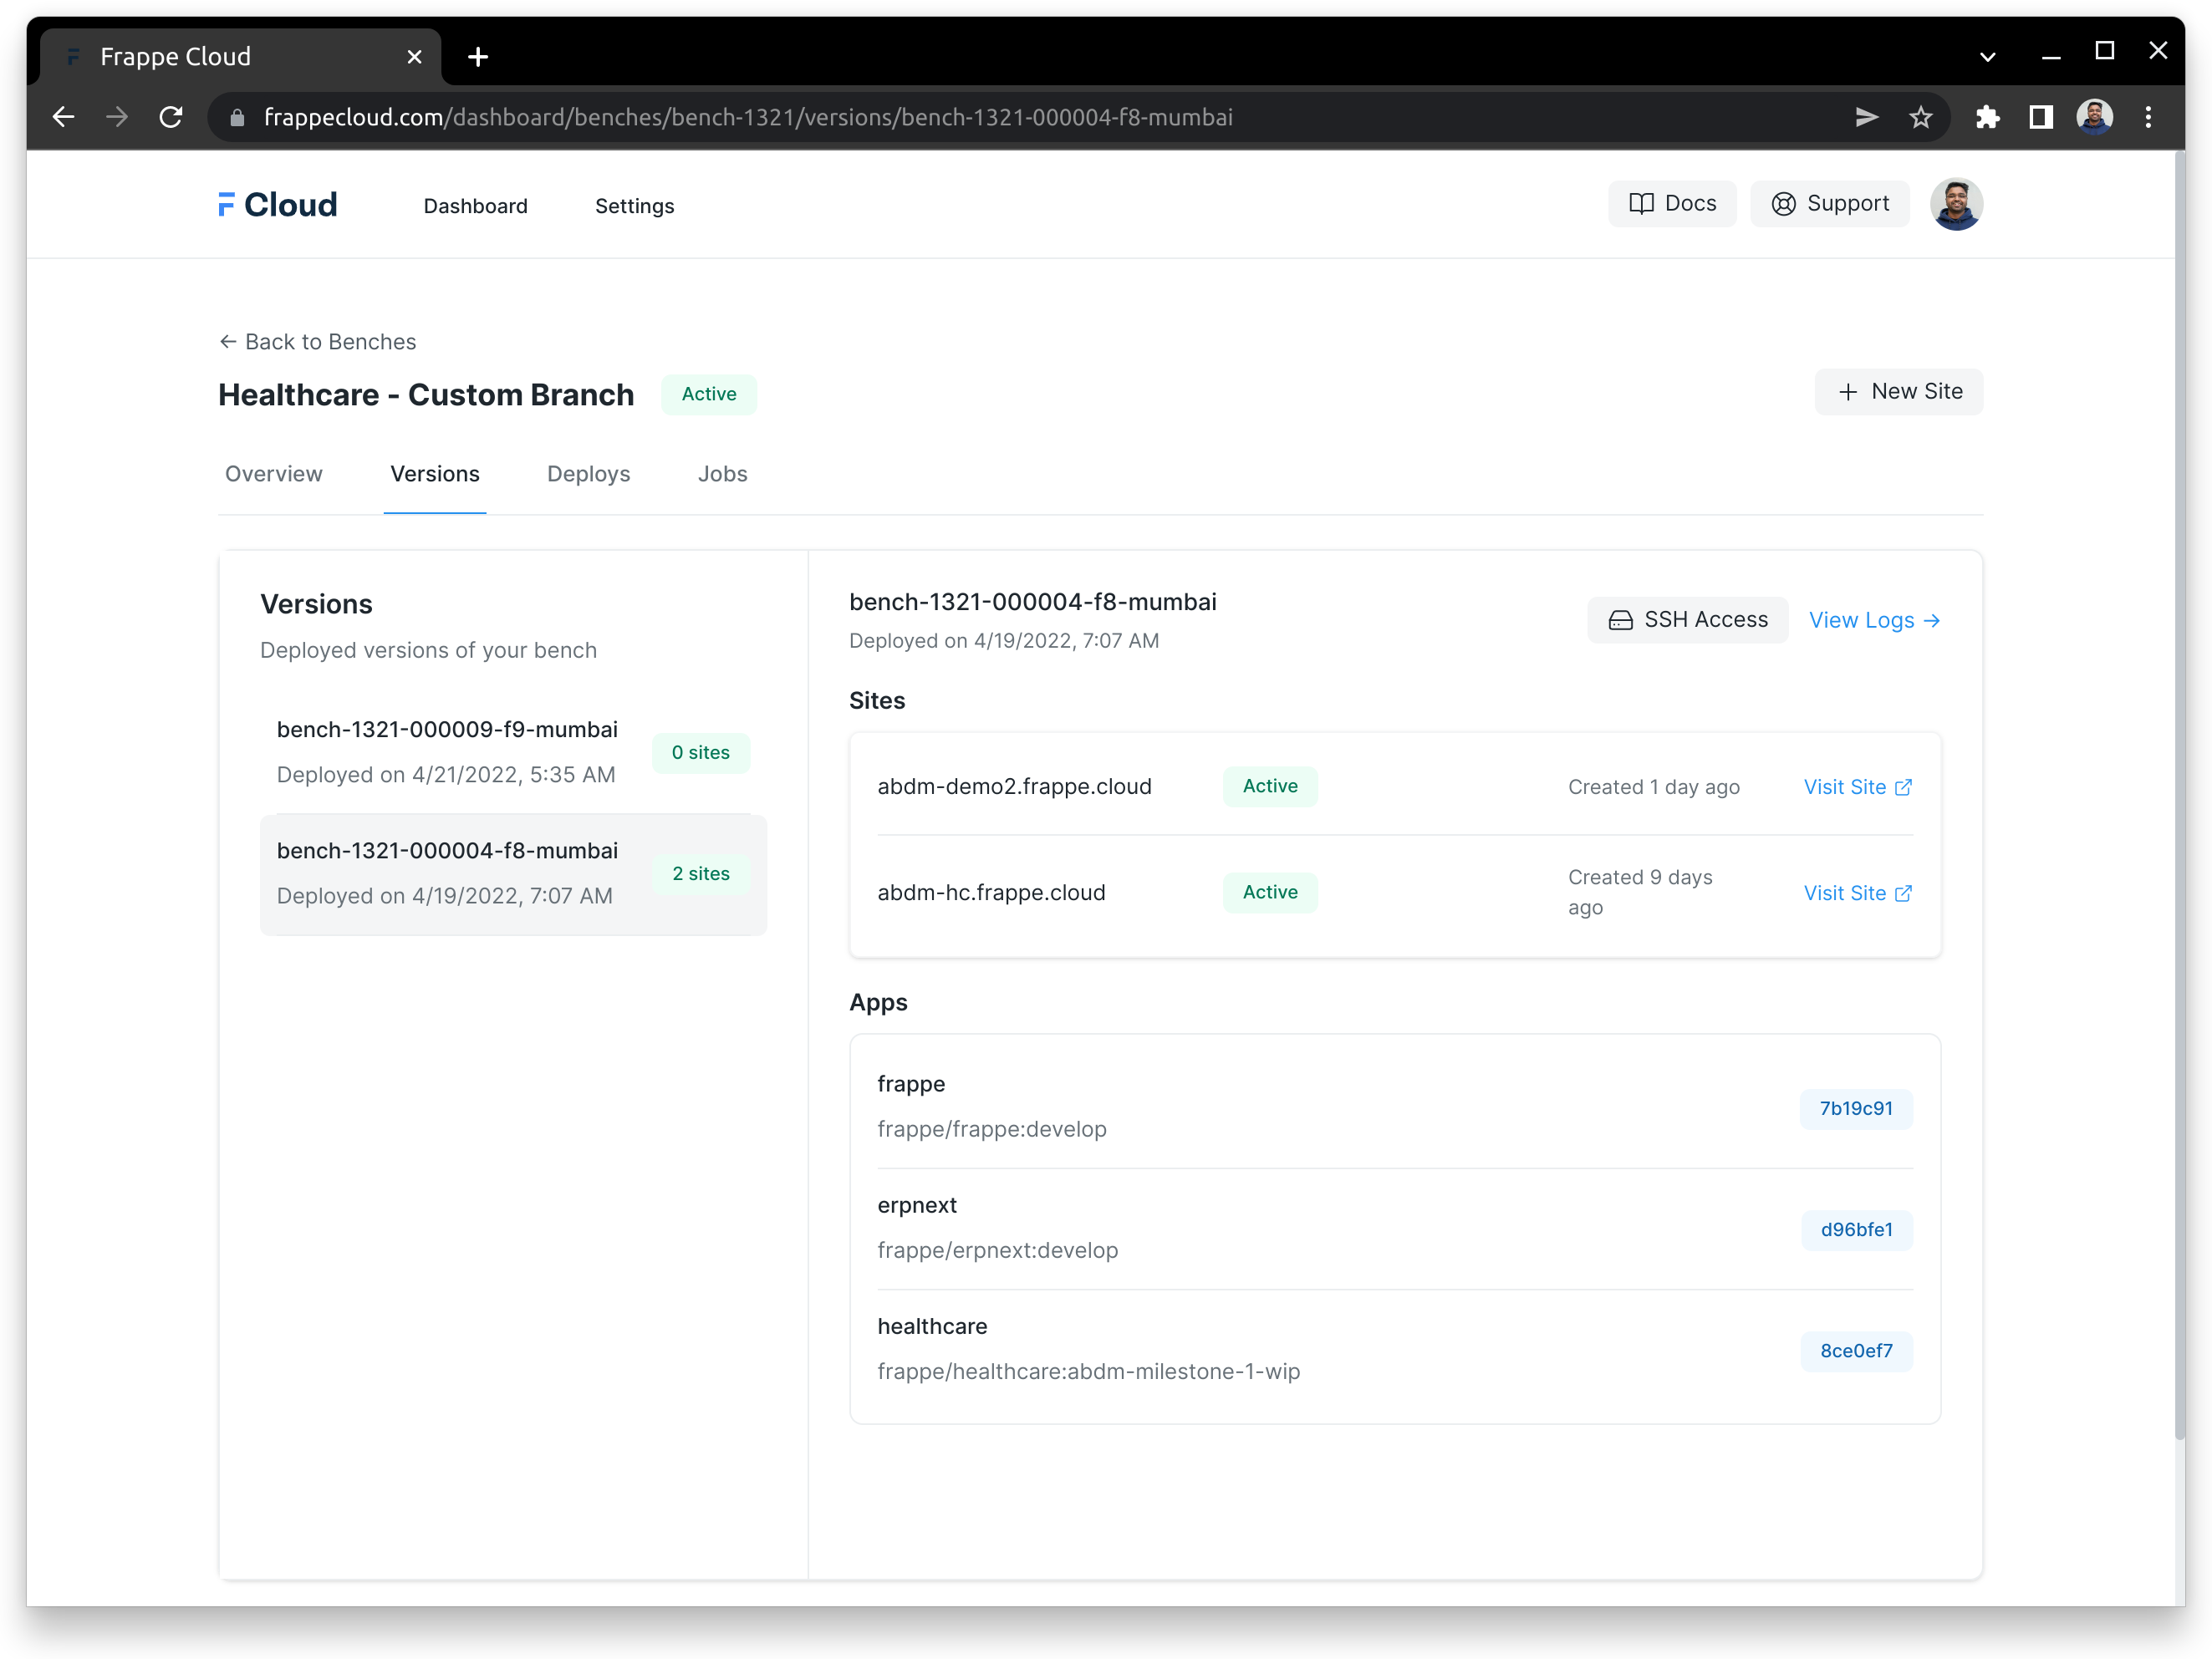Open browser extensions puzzle icon
The width and height of the screenshot is (2212, 1659).
(1988, 117)
